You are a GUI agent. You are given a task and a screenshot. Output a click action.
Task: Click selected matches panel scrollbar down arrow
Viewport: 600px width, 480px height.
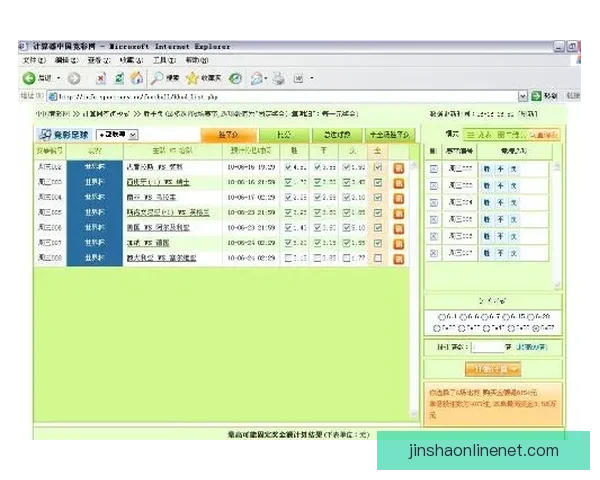point(557,286)
